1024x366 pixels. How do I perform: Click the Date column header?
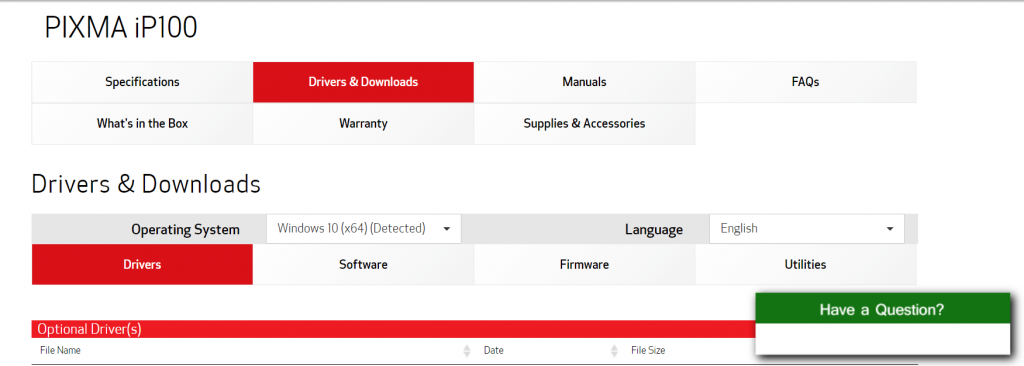(494, 351)
